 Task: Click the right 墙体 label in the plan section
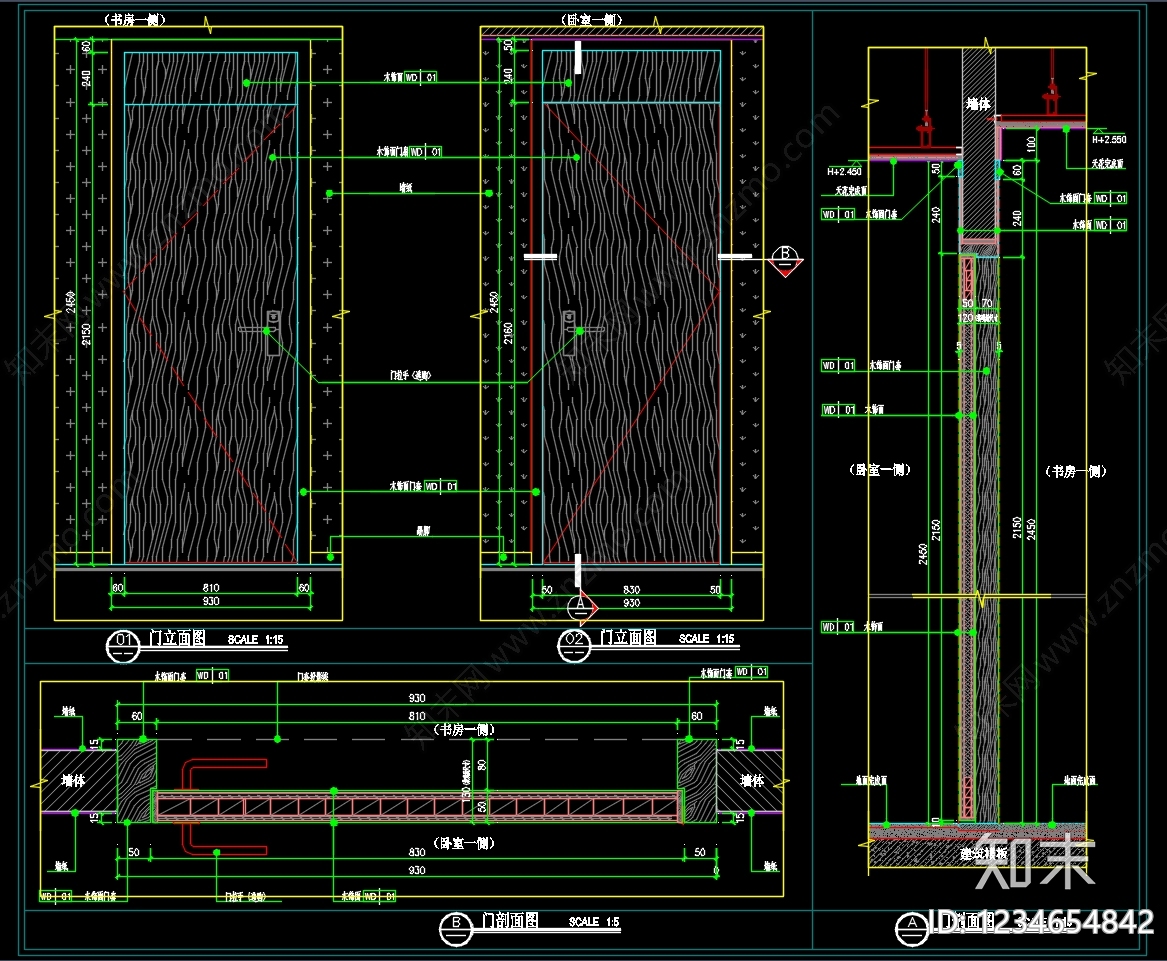point(752,780)
